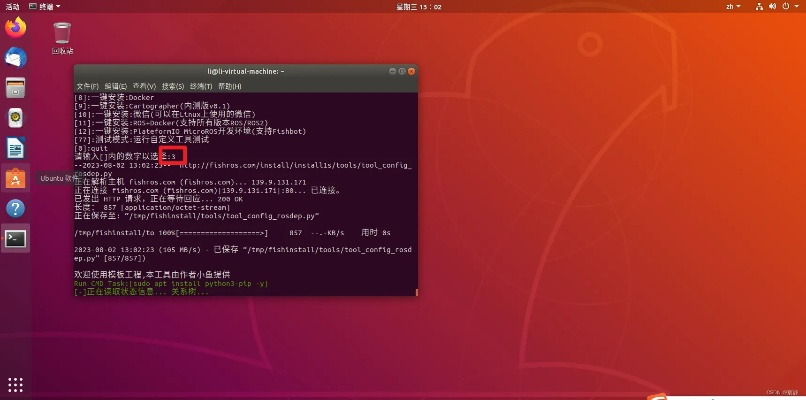
Task: Open Ubuntu Software from the dock
Action: click(15, 178)
